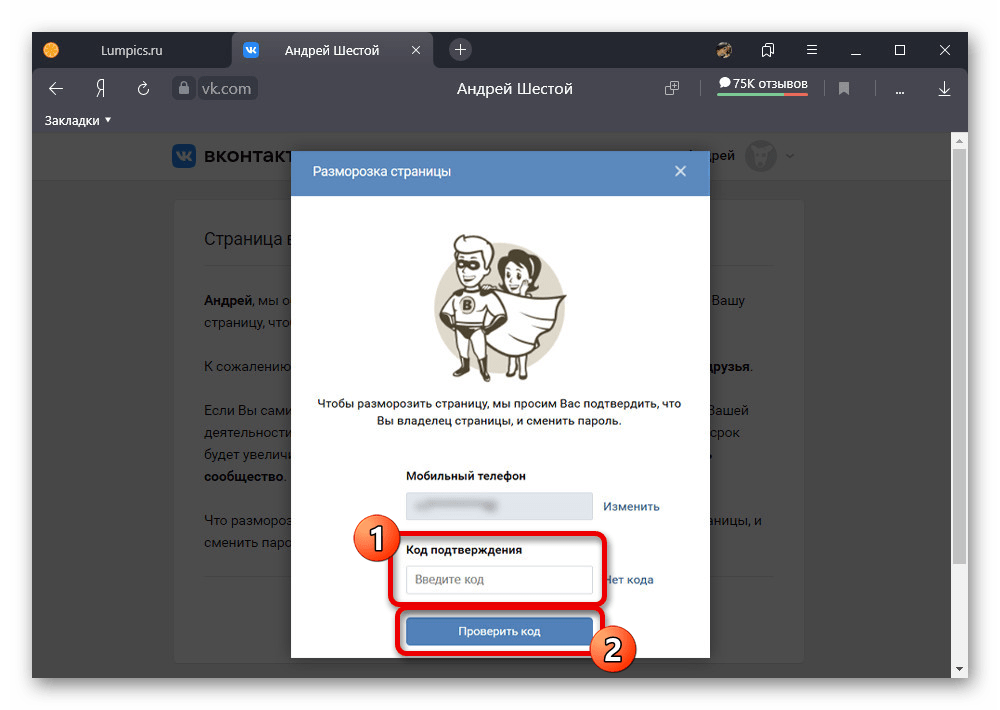The width and height of the screenshot is (1000, 710).
Task: Click the Lumpics orange tab favicon
Action: 51,50
